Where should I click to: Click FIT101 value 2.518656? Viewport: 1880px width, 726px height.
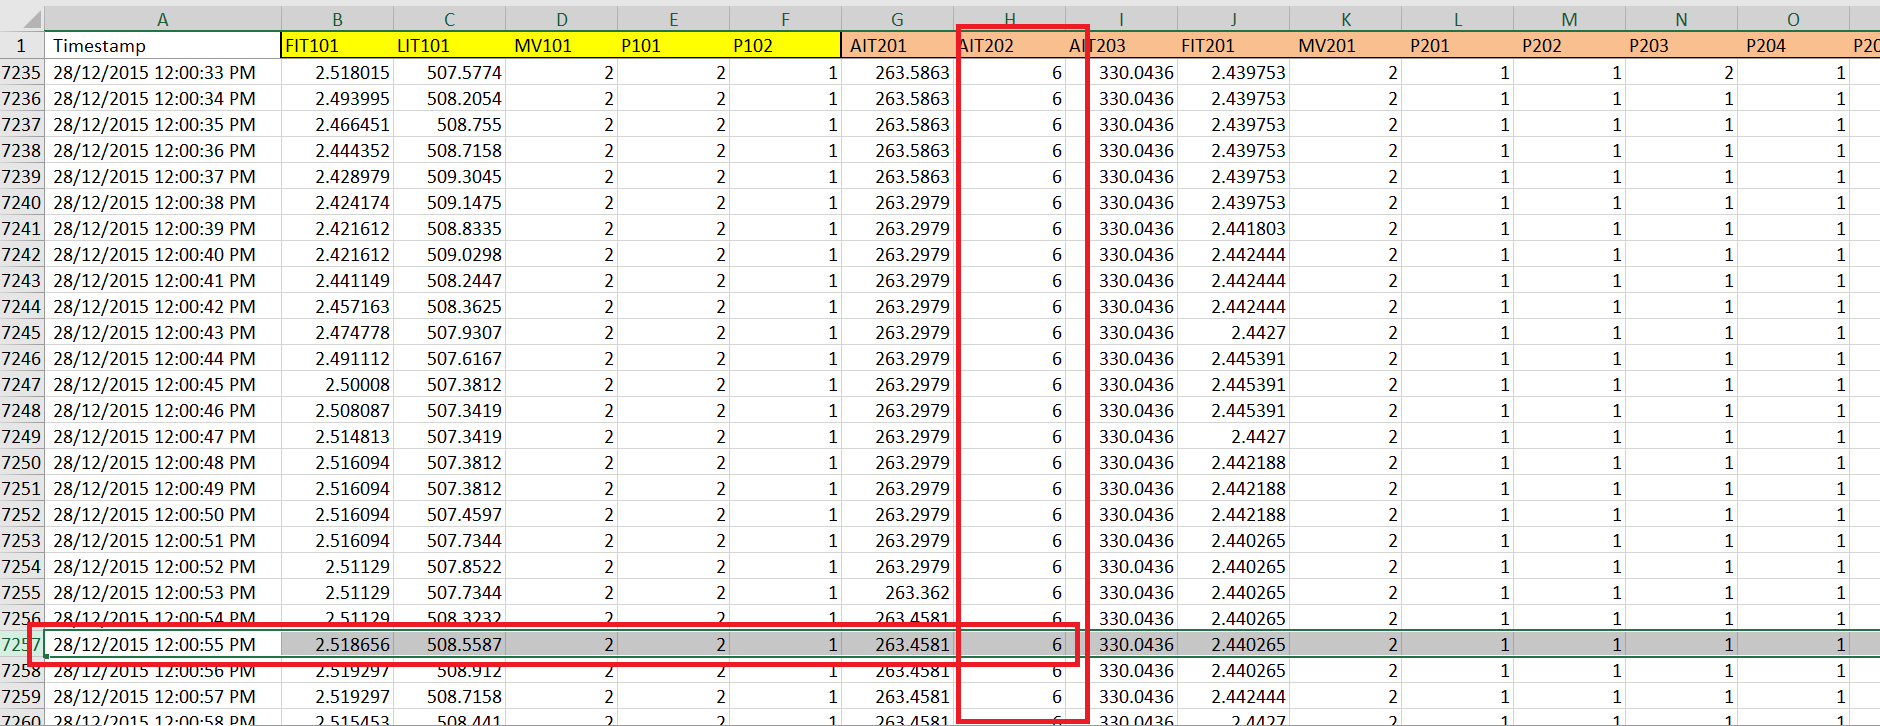337,644
